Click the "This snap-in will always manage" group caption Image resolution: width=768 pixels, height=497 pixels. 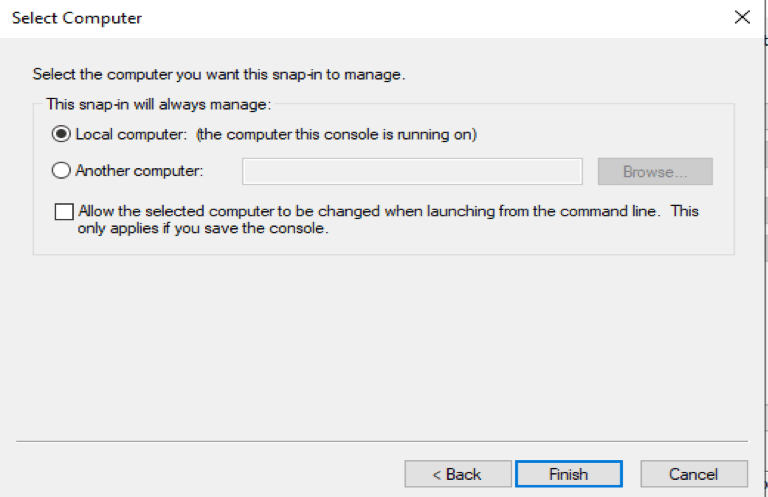[158, 103]
